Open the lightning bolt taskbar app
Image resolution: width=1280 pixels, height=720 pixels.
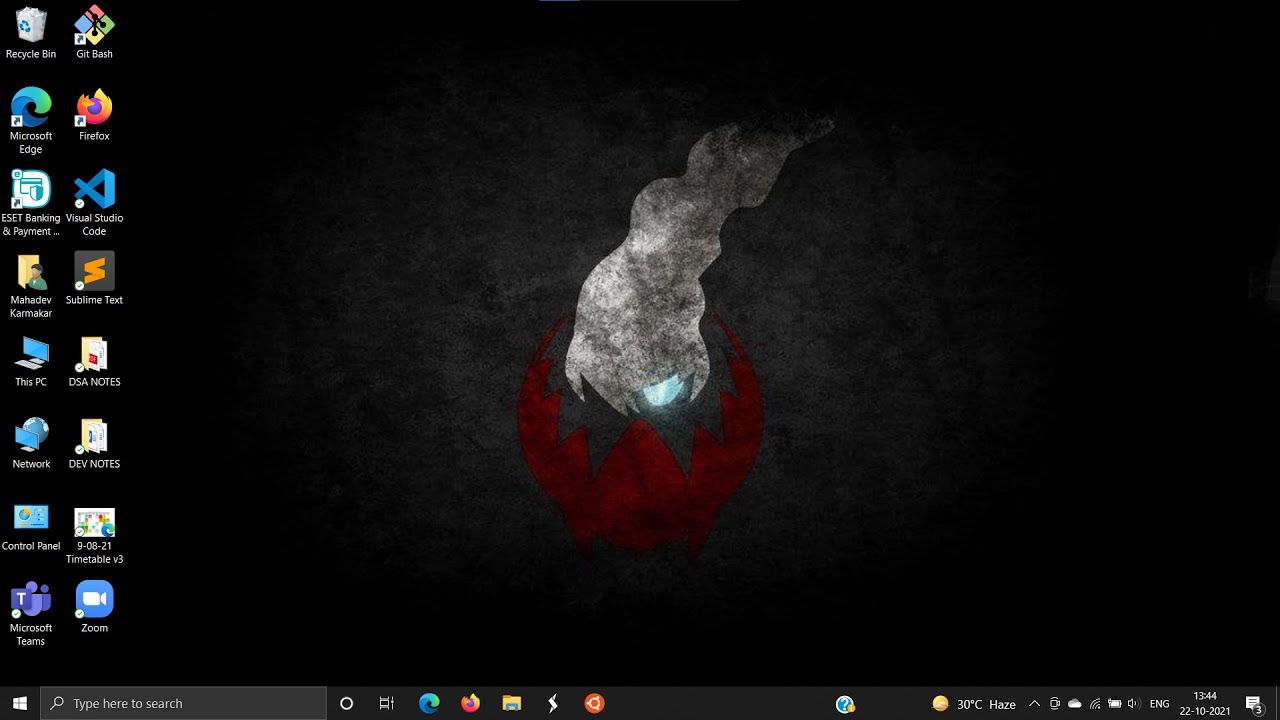click(552, 703)
